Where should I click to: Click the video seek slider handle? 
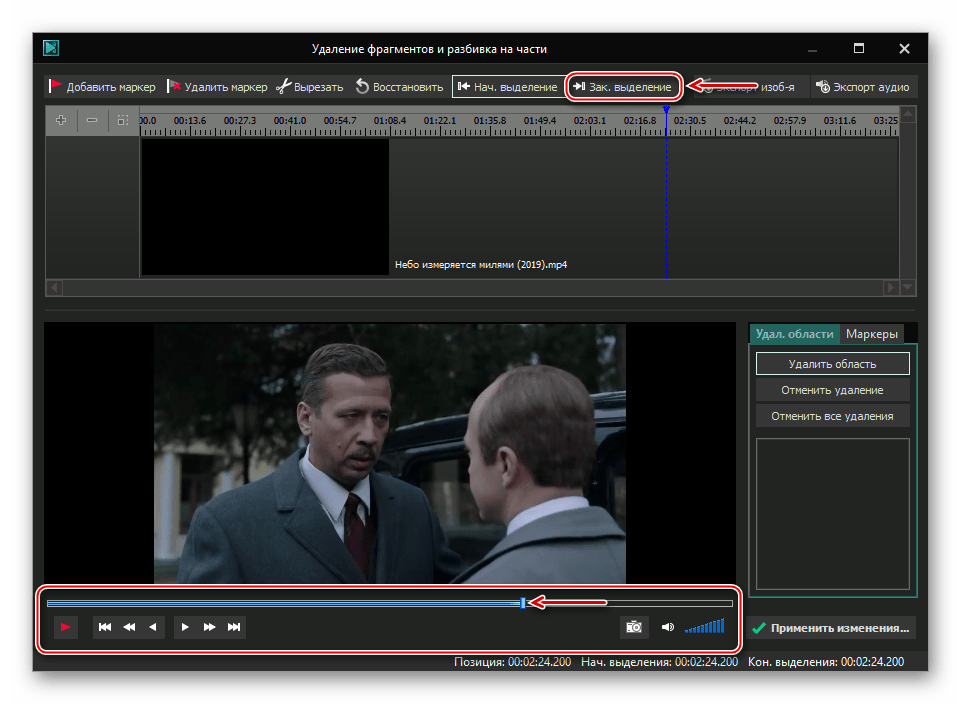click(523, 602)
